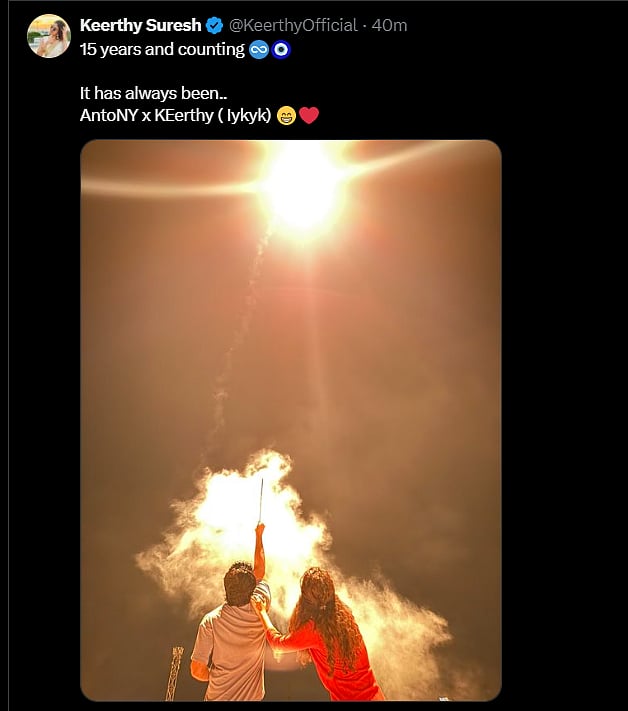The height and width of the screenshot is (711, 628).
Task: Click the red heart emoji
Action: point(309,116)
